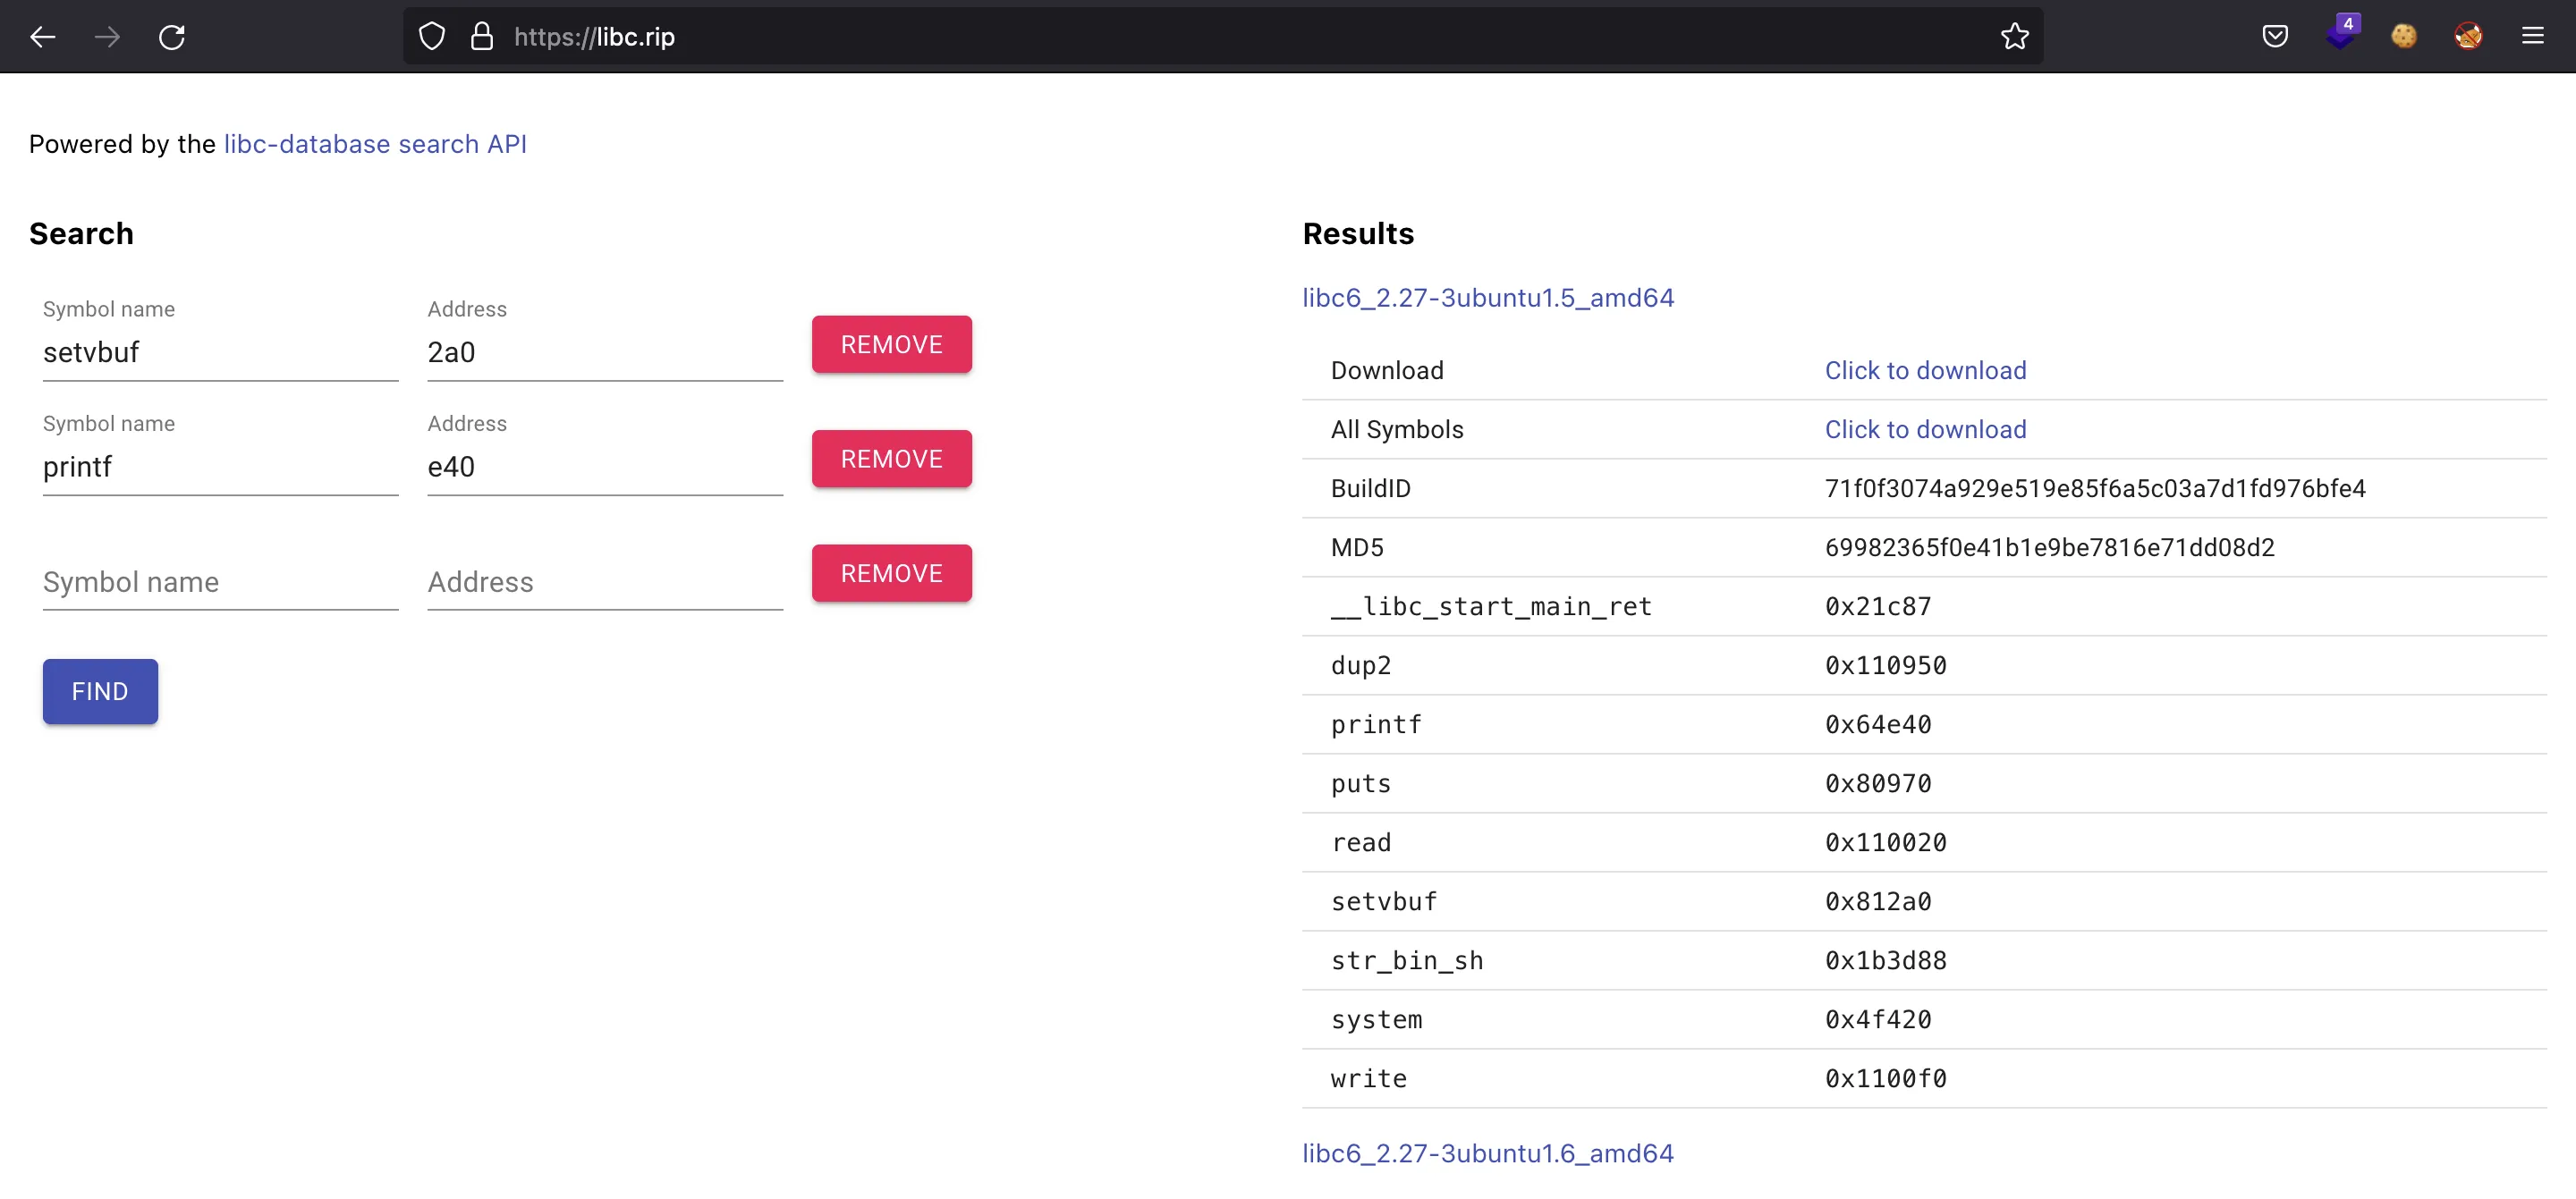The height and width of the screenshot is (1199, 2576).
Task: Select __libc_start_main_ret offset 0x21c87
Action: (1878, 607)
